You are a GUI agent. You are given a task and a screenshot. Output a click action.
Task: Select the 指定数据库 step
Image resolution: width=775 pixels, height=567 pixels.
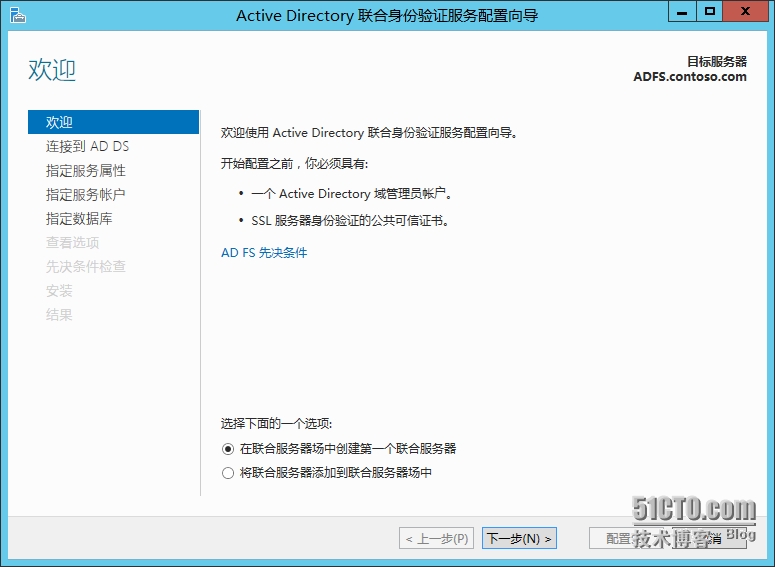point(79,218)
